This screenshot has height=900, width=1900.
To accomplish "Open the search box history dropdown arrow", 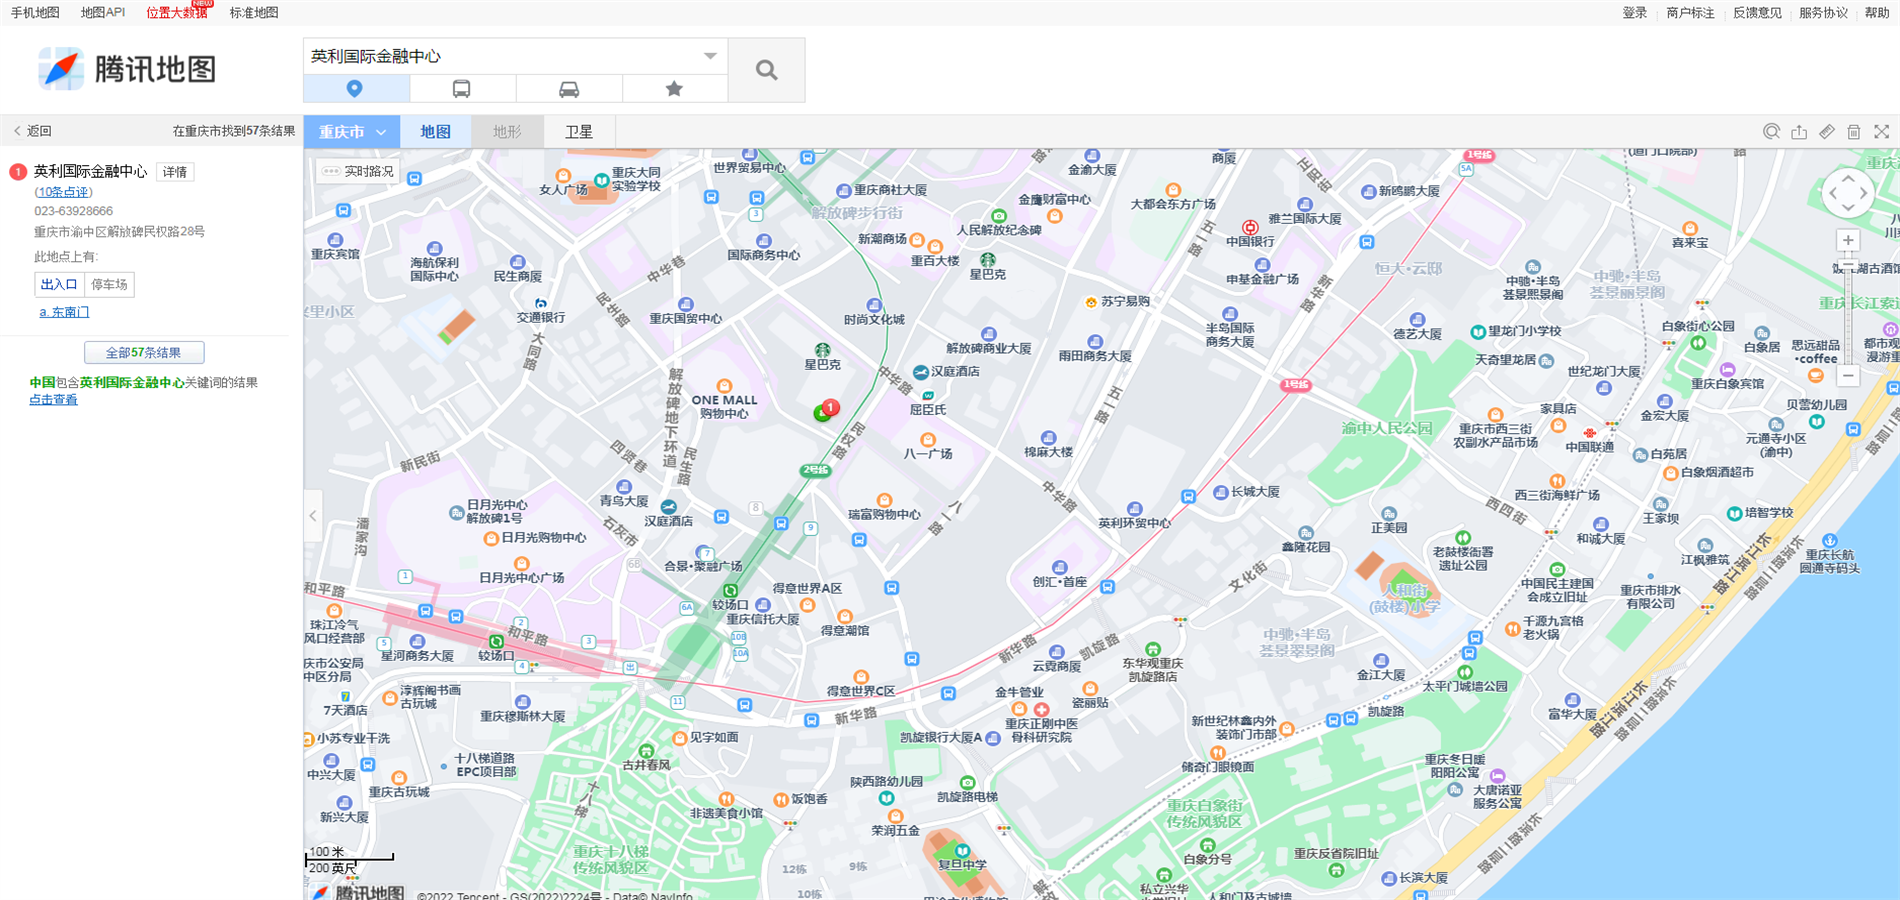I will point(710,56).
